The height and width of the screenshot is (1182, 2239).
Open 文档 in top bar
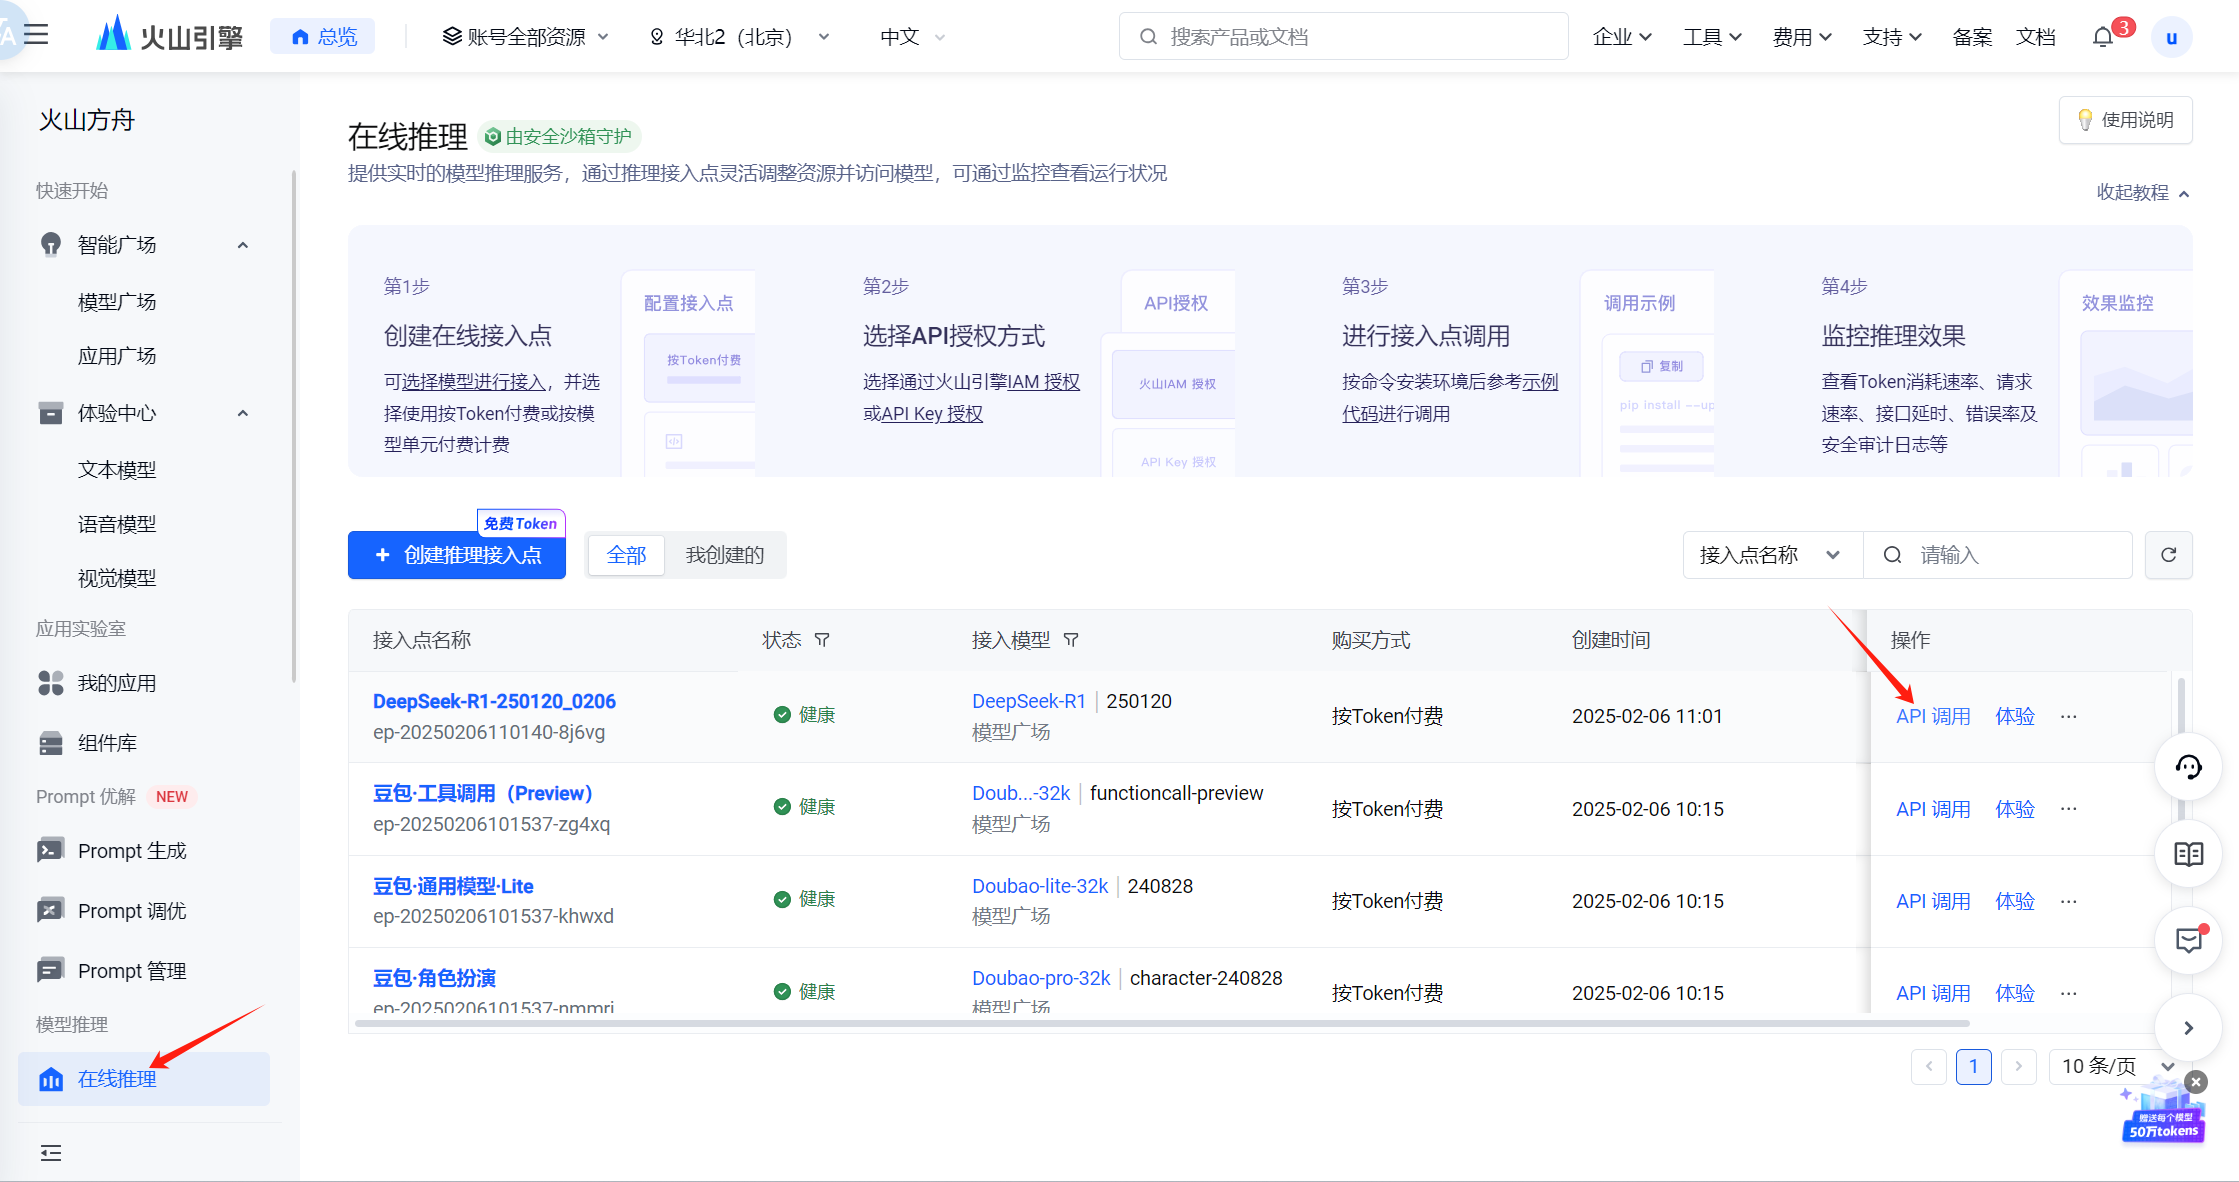[2035, 37]
